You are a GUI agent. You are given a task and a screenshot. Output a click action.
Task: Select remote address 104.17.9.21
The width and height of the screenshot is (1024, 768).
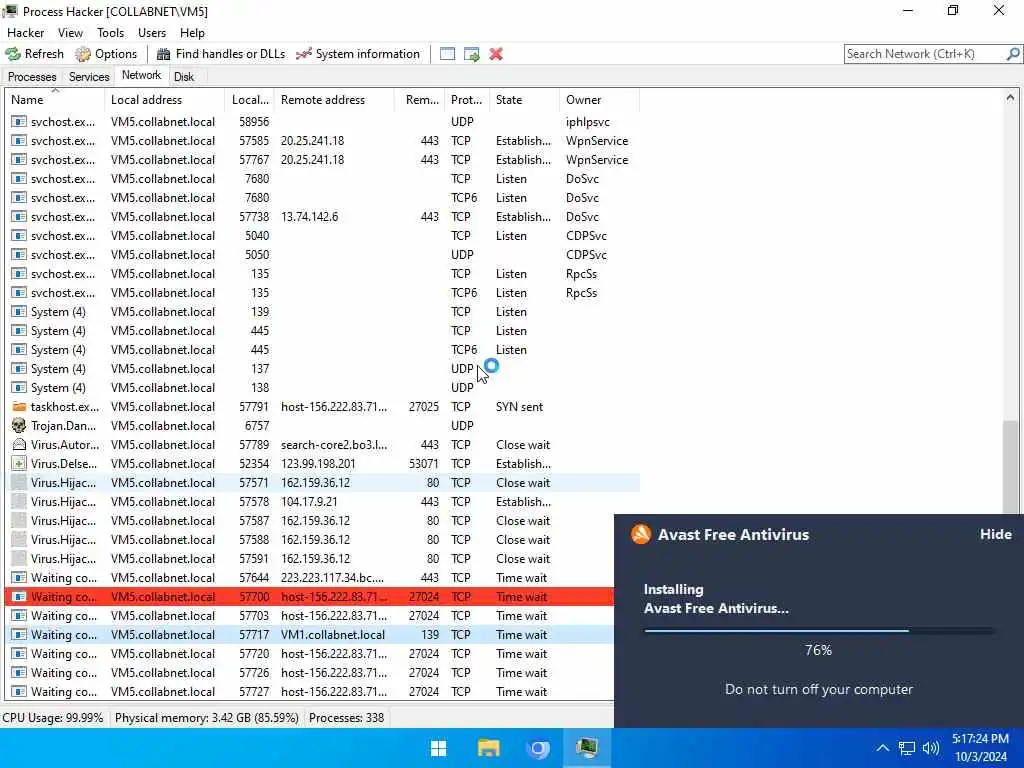310,502
